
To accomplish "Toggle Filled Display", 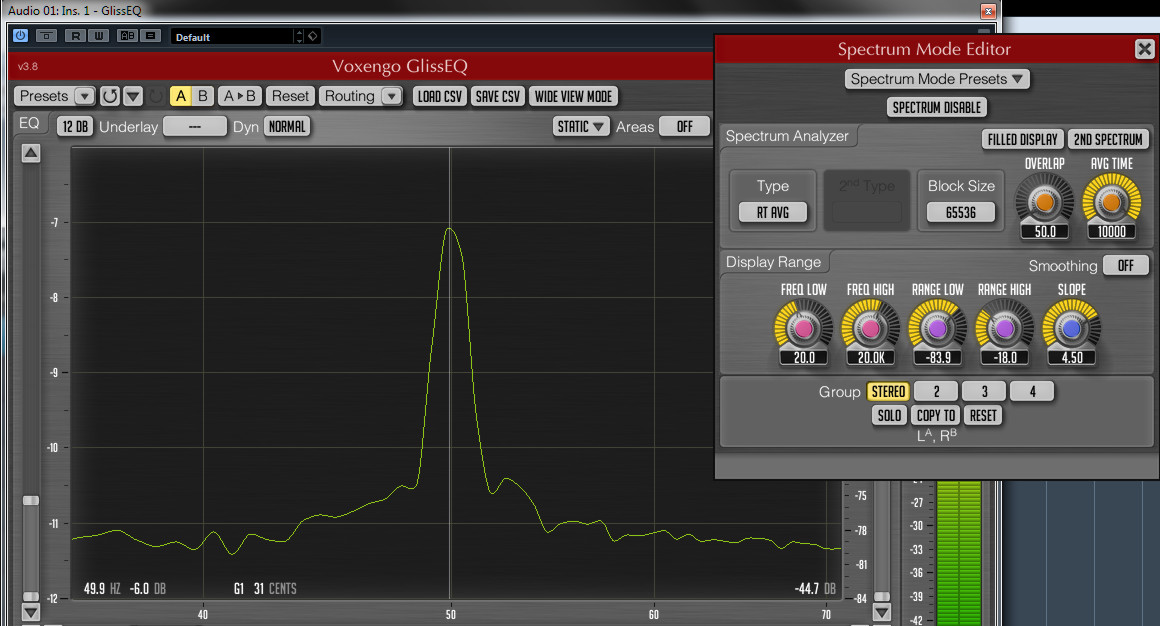I will coord(1022,139).
